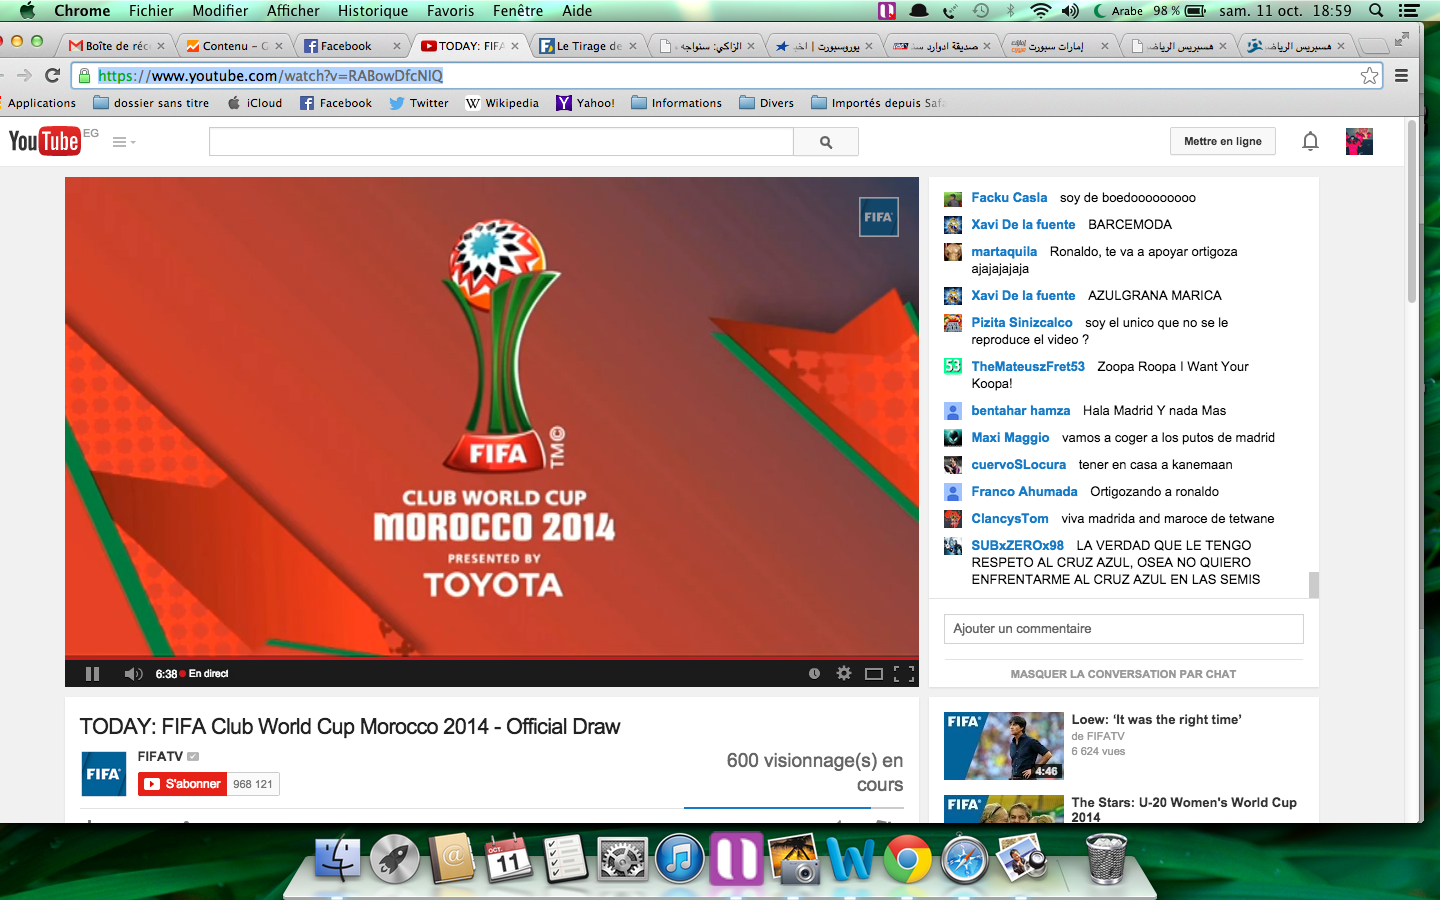Click chat user Facku Casla

pyautogui.click(x=1009, y=198)
